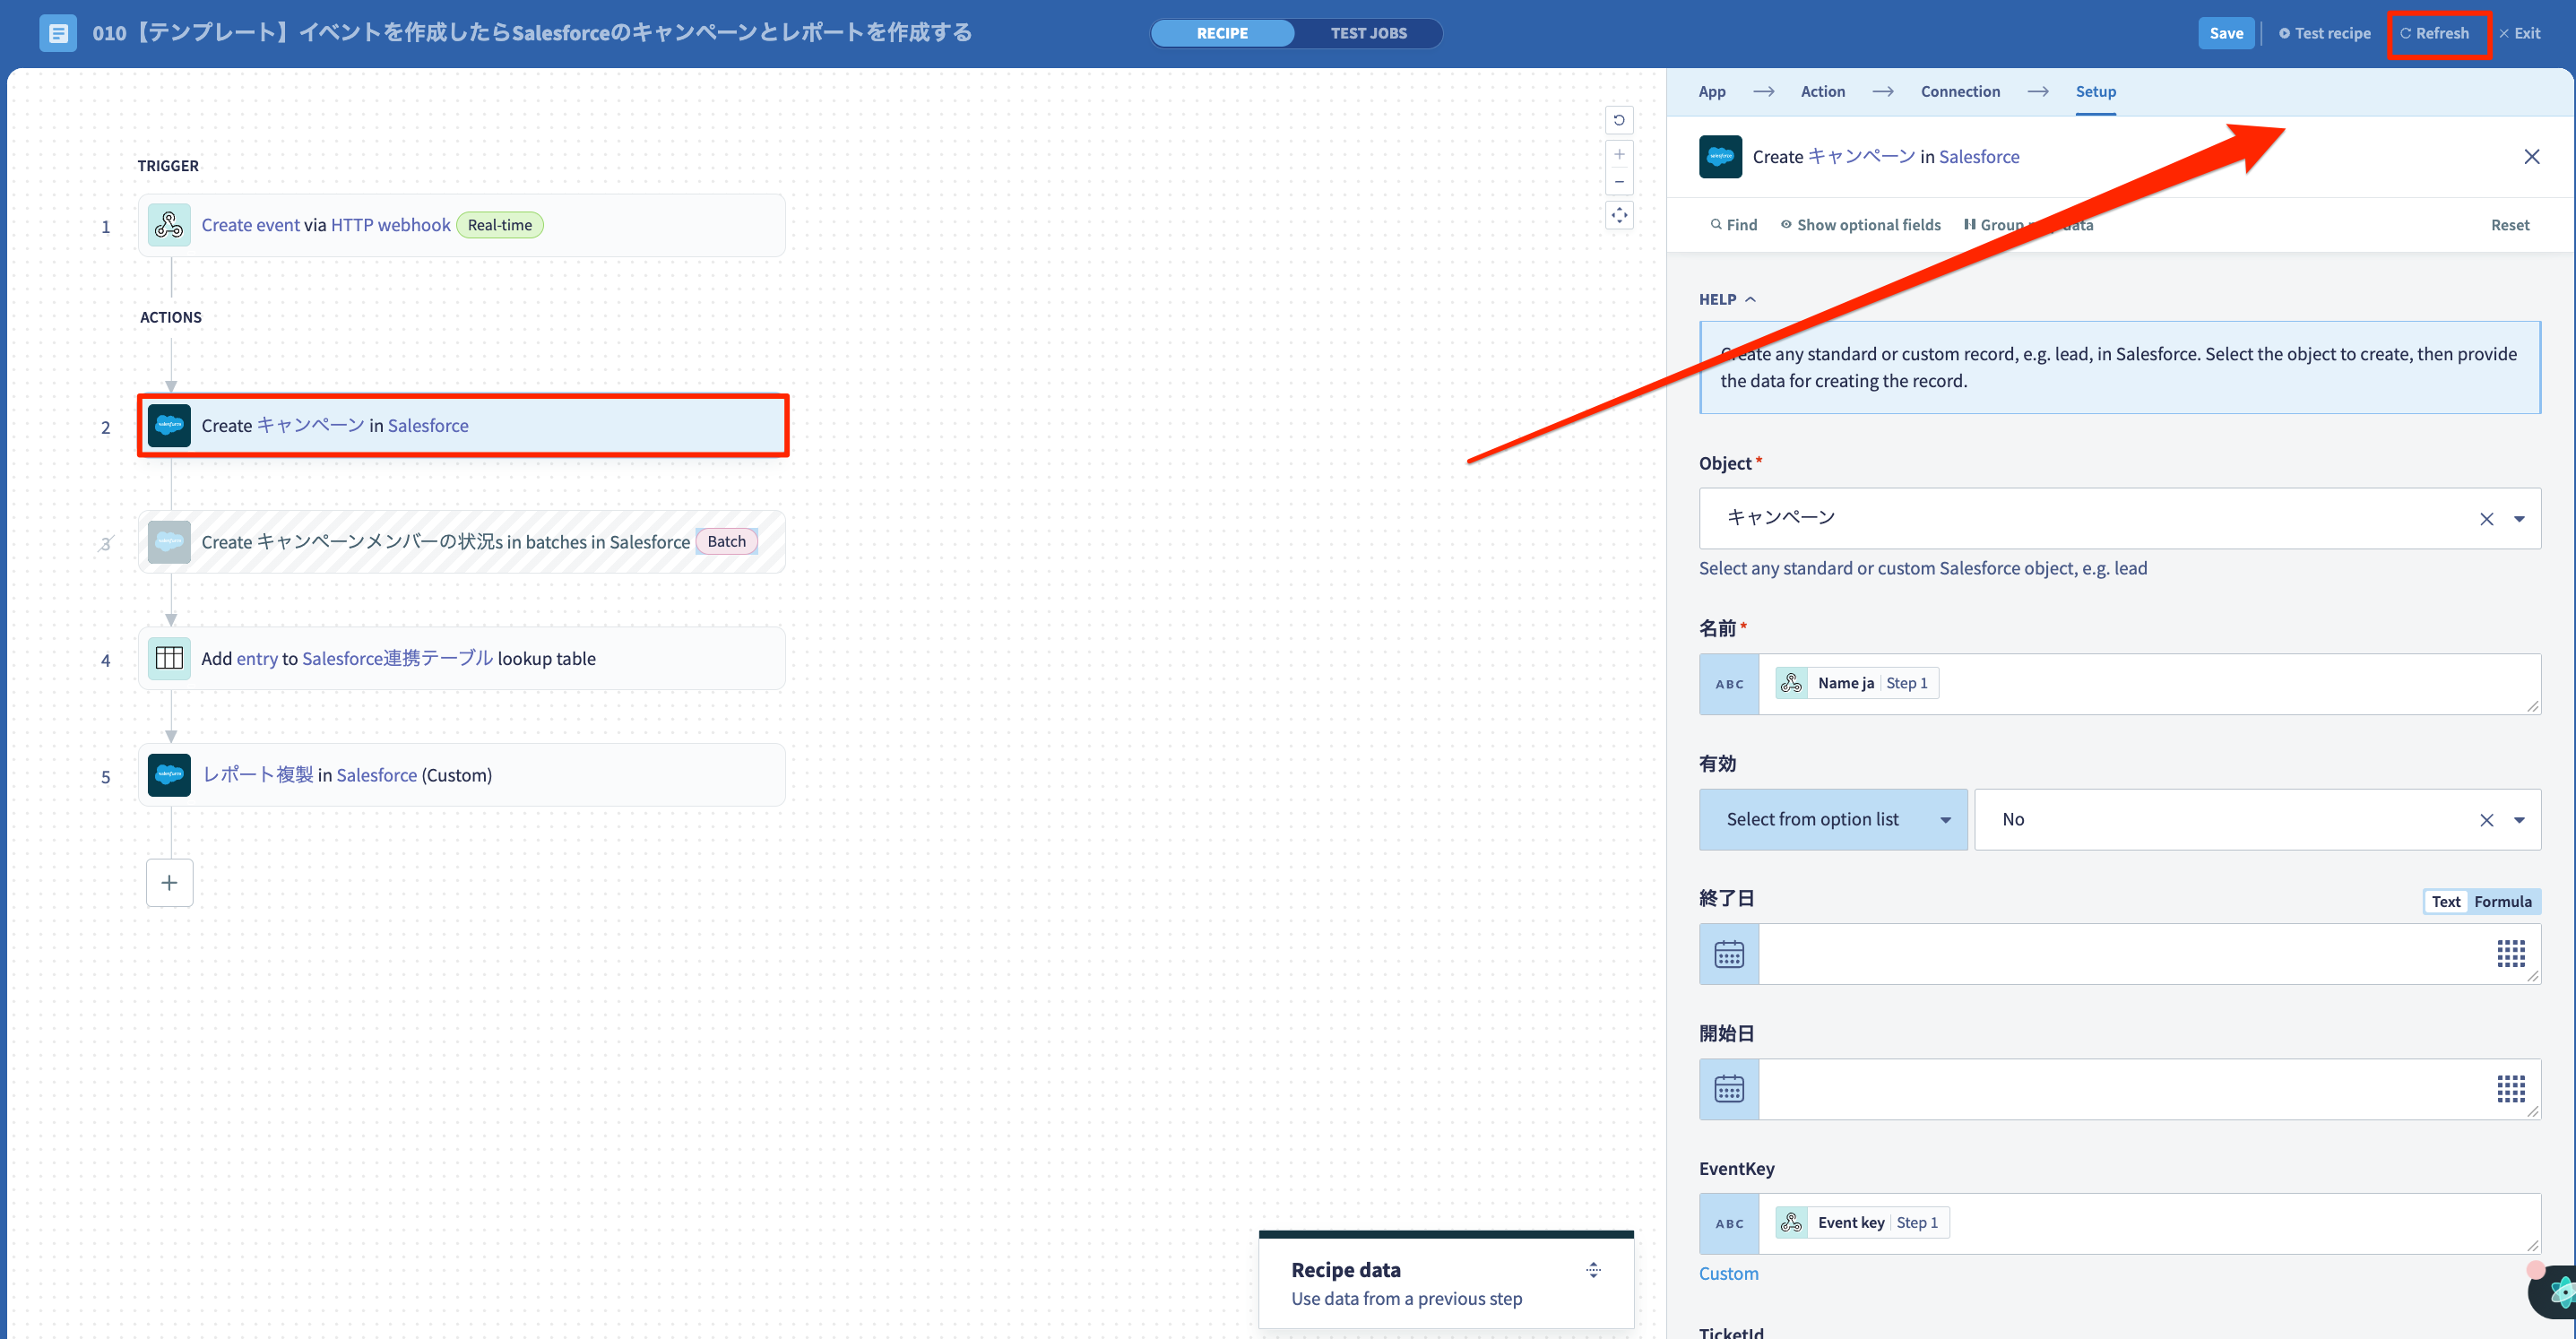The image size is (2576, 1339).
Task: Open calendar picker for 開始日
Action: (x=1729, y=1089)
